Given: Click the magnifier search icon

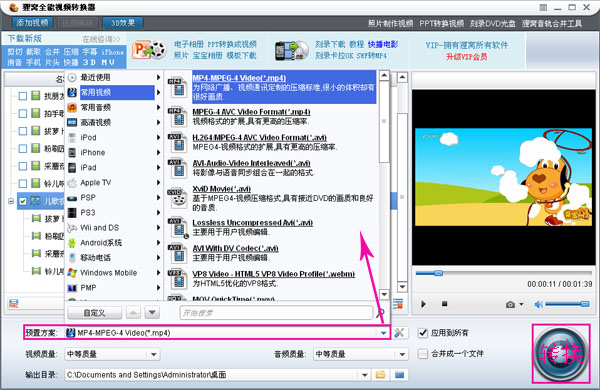Looking at the screenshot, I should pos(380,313).
